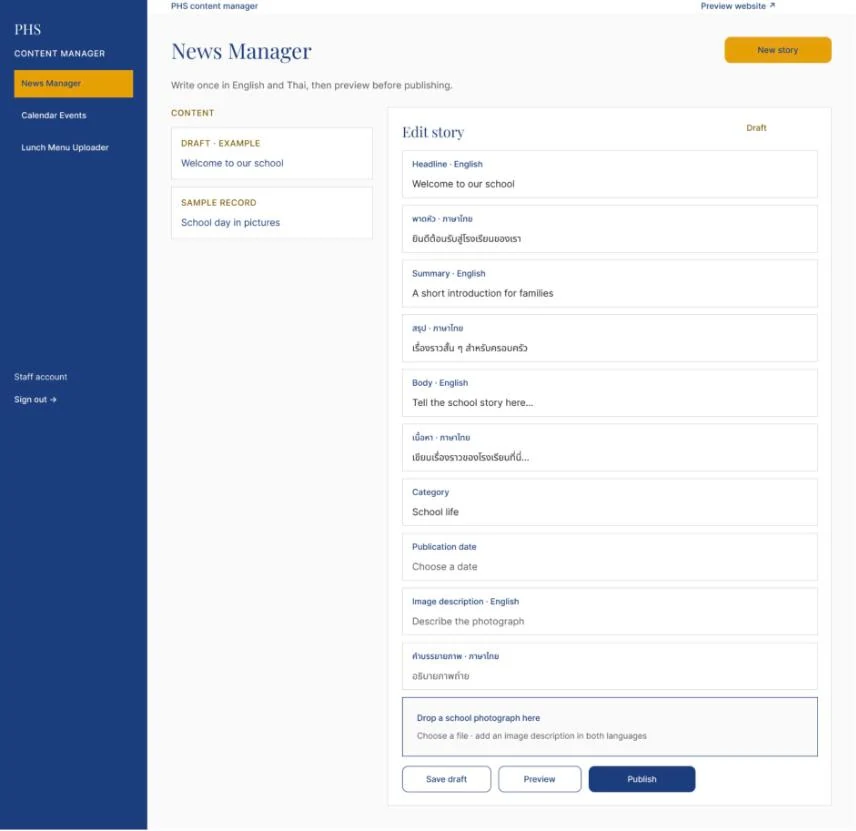This screenshot has height=831, width=856.
Task: Click the 'SAMPLE RECORD' label
Action: [218, 203]
